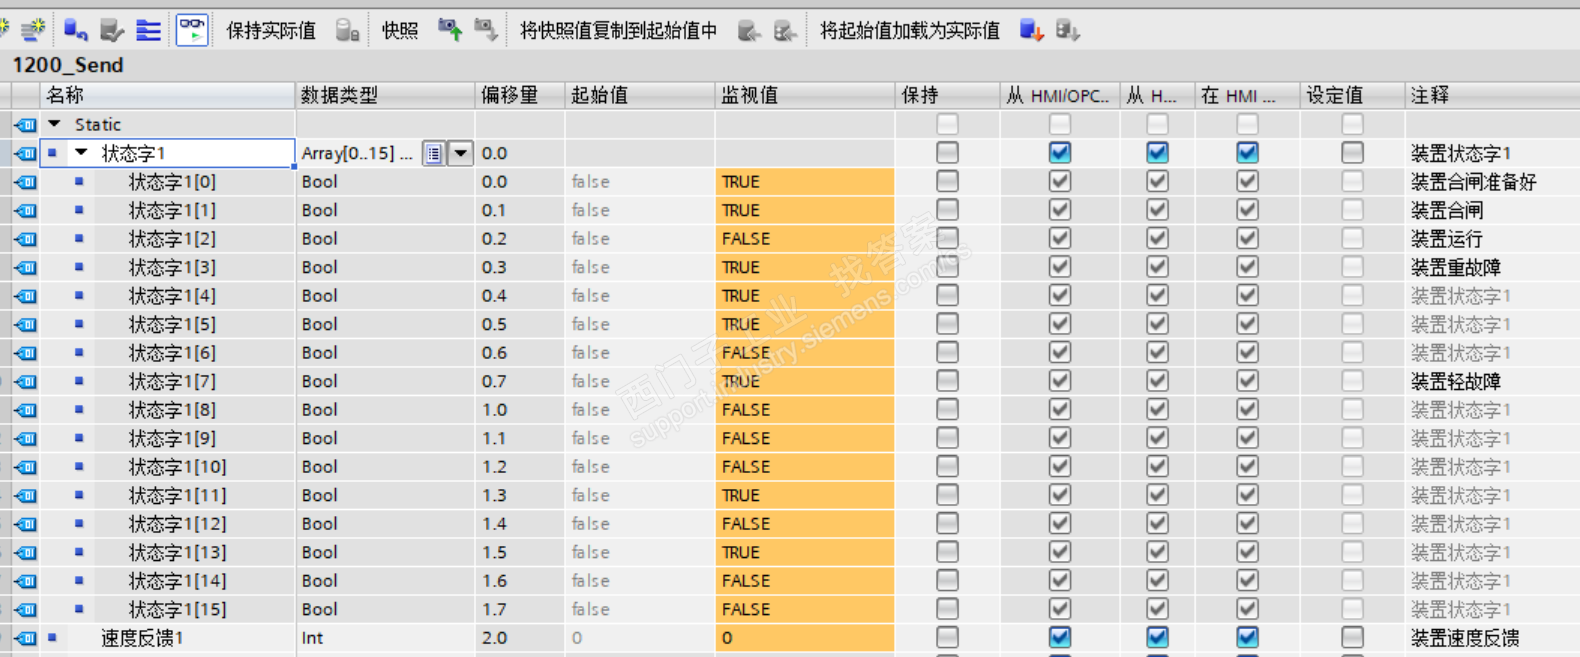The image size is (1580, 657).
Task: Click the add new row toolbar icon
Action: (x=32, y=30)
